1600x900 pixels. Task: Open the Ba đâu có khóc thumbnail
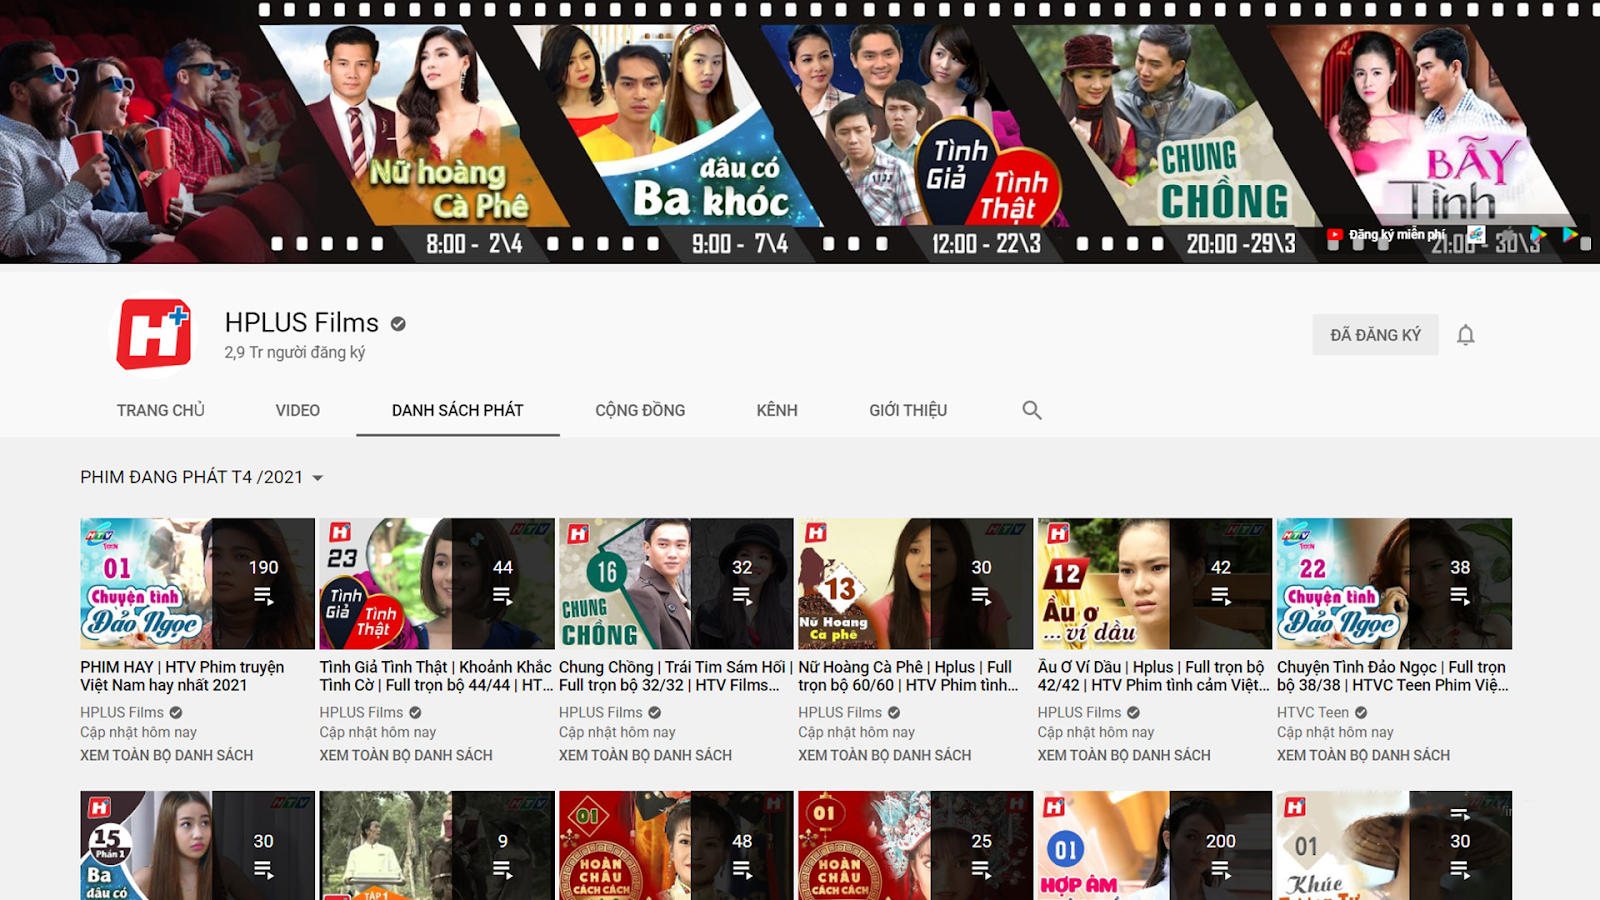point(197,846)
